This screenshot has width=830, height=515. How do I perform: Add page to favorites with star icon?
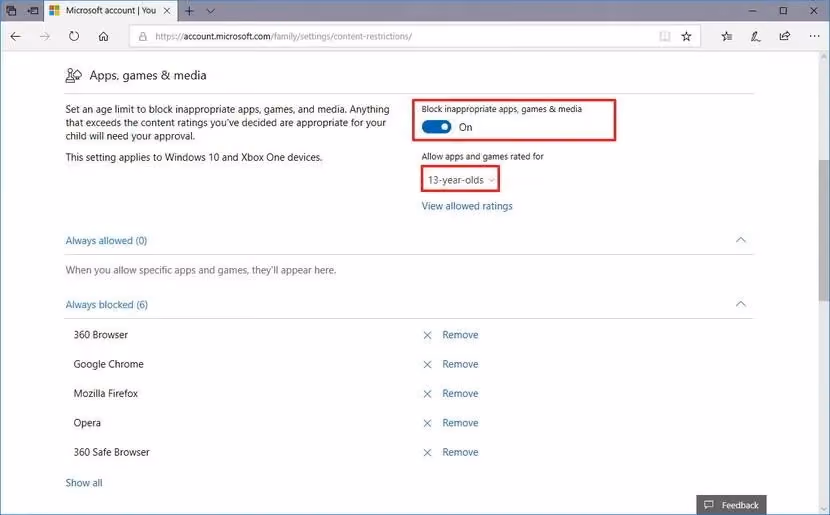(687, 37)
